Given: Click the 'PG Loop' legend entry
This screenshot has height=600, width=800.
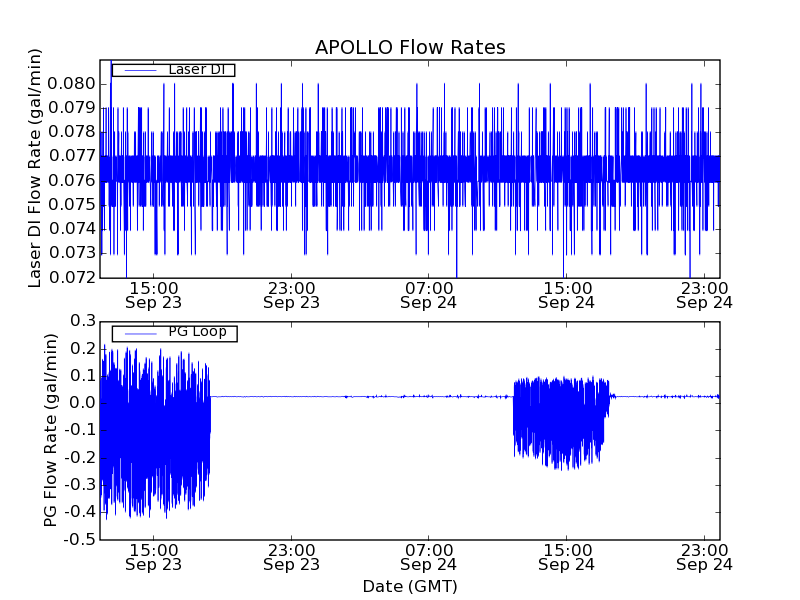Looking at the screenshot, I should coord(174,333).
